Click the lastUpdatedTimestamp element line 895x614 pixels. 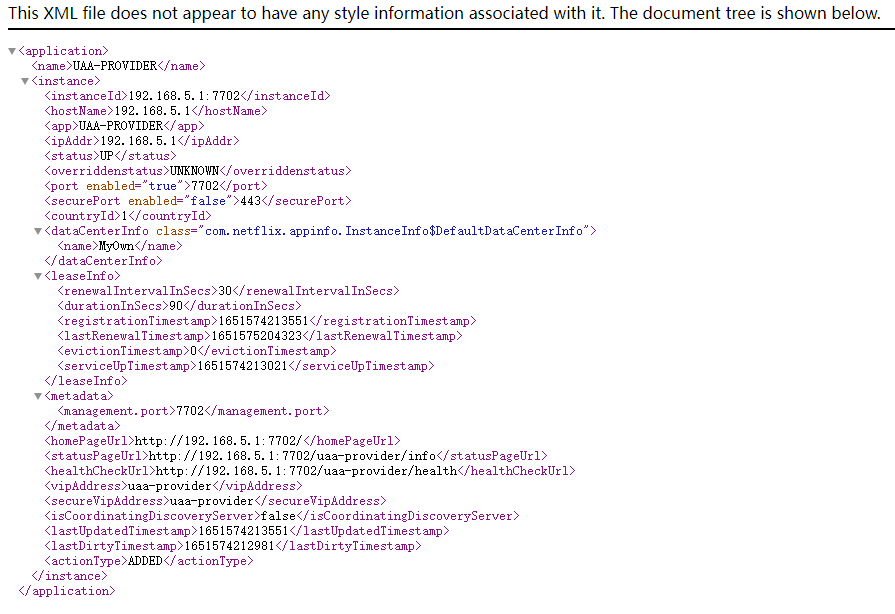point(247,531)
